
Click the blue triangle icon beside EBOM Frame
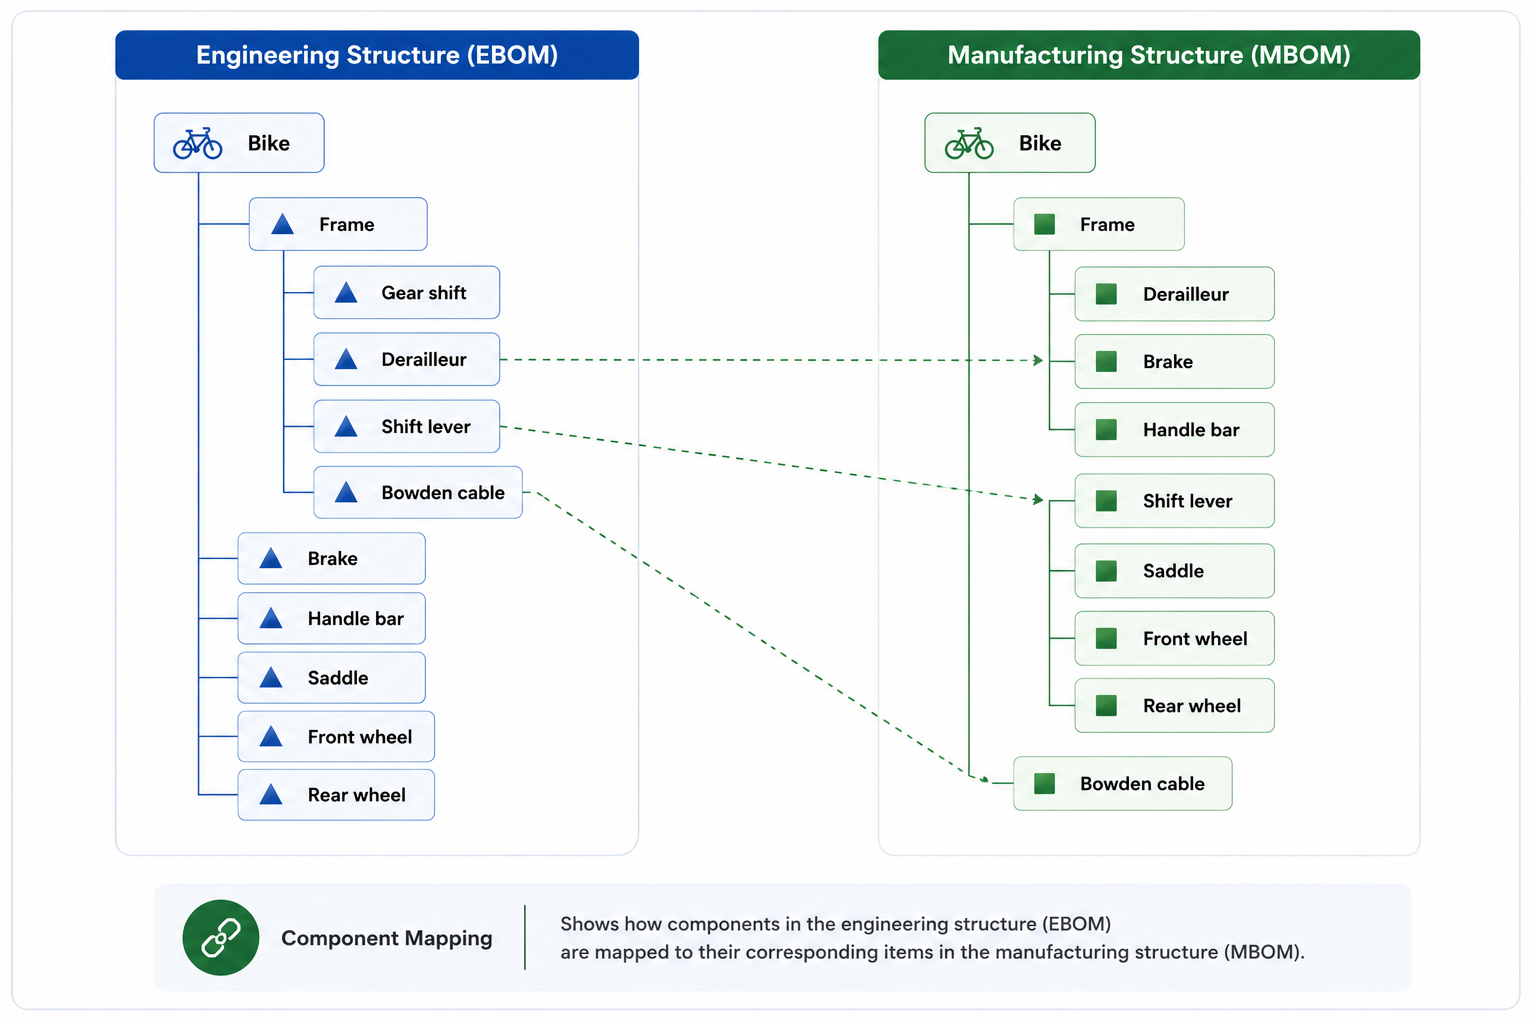click(x=283, y=224)
